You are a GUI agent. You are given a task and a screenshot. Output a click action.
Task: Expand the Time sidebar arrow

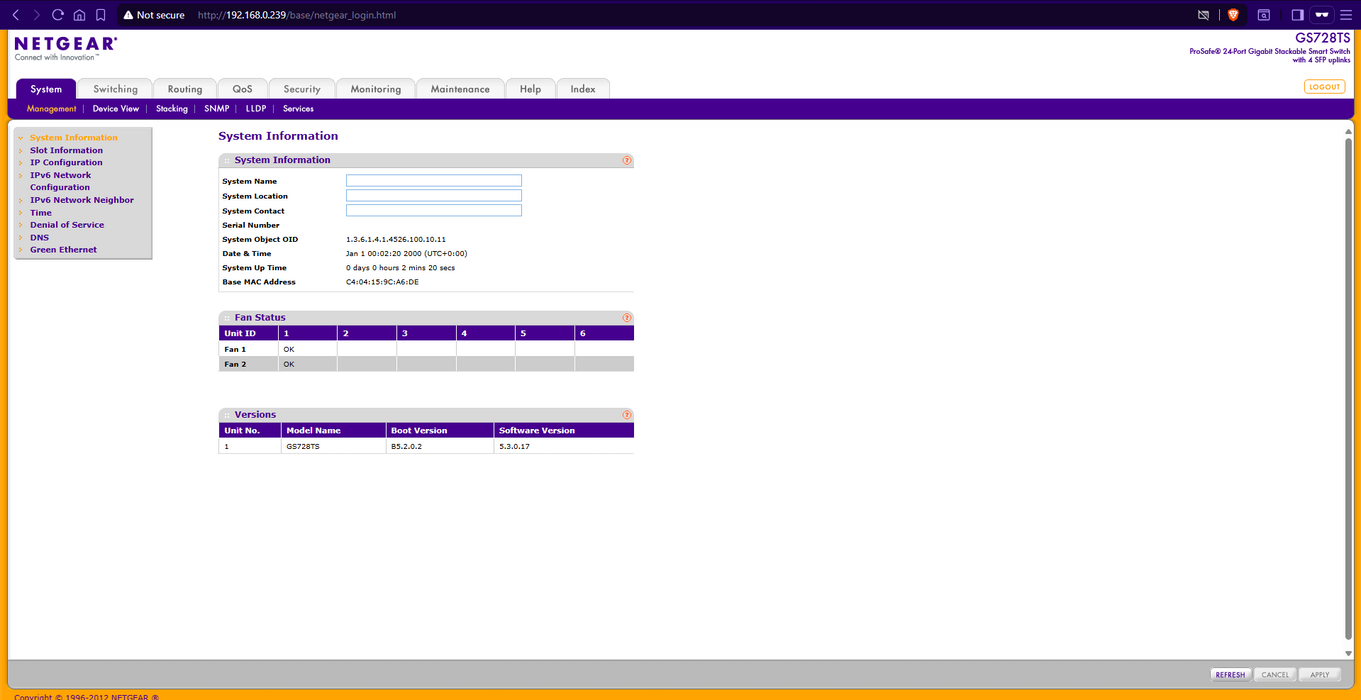[20, 213]
